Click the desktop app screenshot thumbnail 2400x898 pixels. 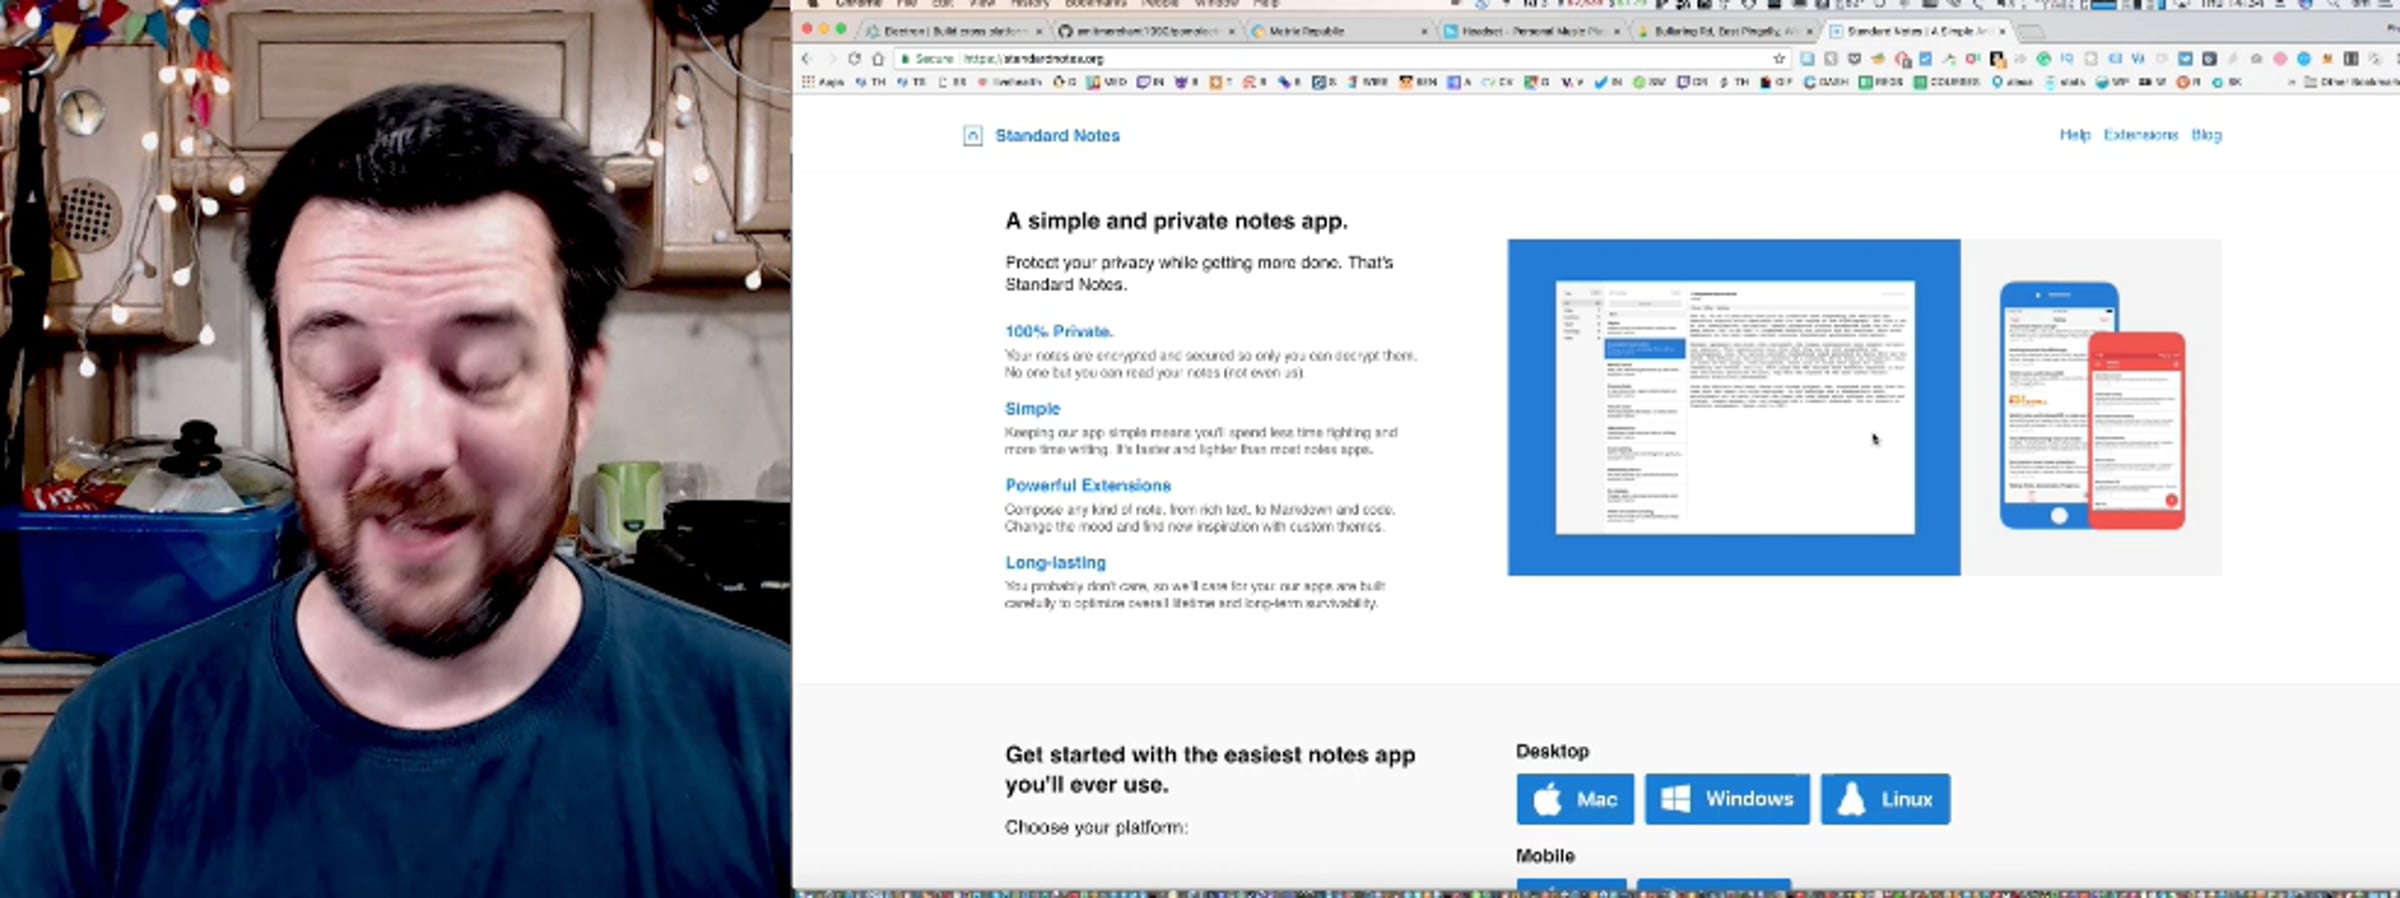pos(1734,407)
